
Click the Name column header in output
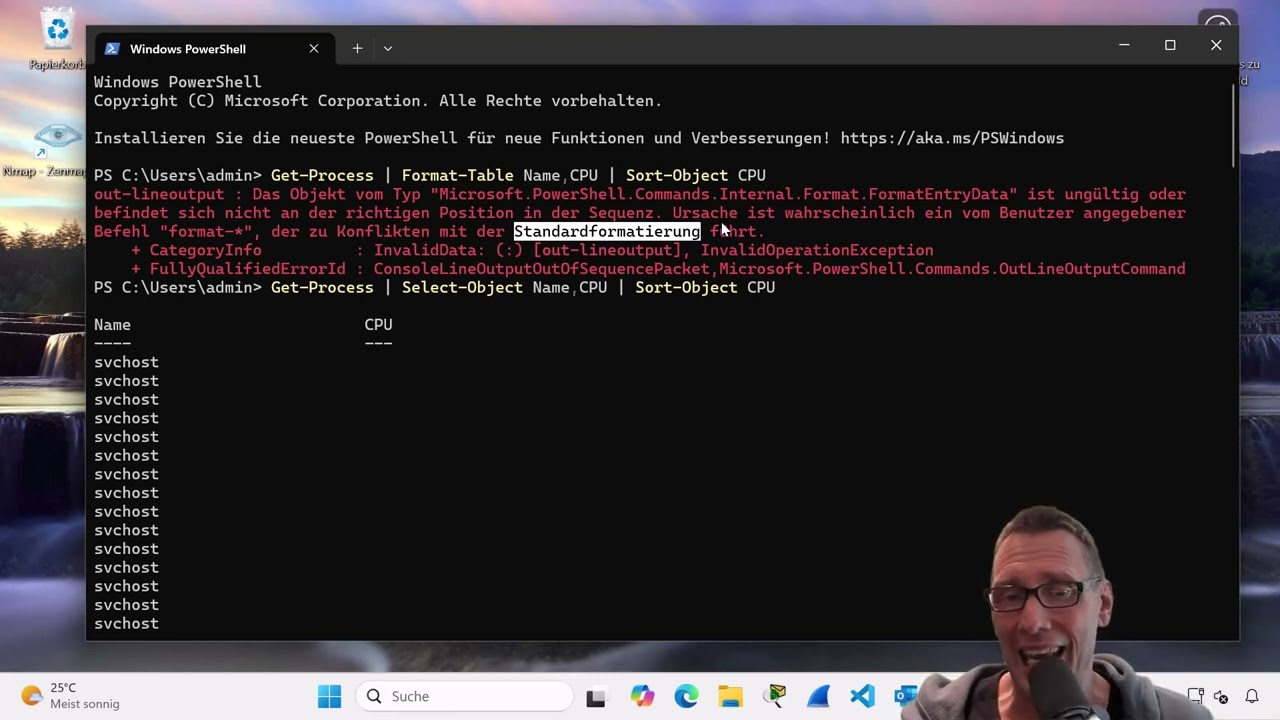(112, 325)
